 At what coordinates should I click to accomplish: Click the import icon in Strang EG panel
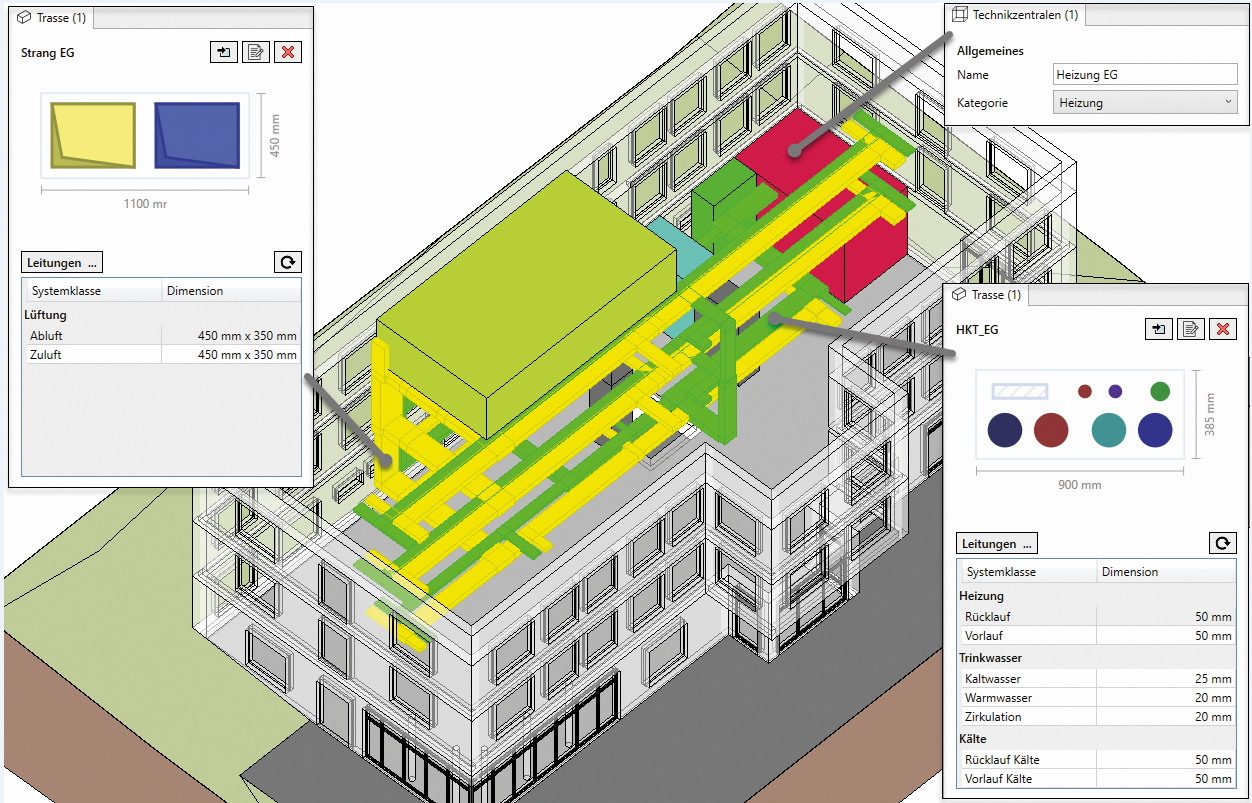click(223, 52)
